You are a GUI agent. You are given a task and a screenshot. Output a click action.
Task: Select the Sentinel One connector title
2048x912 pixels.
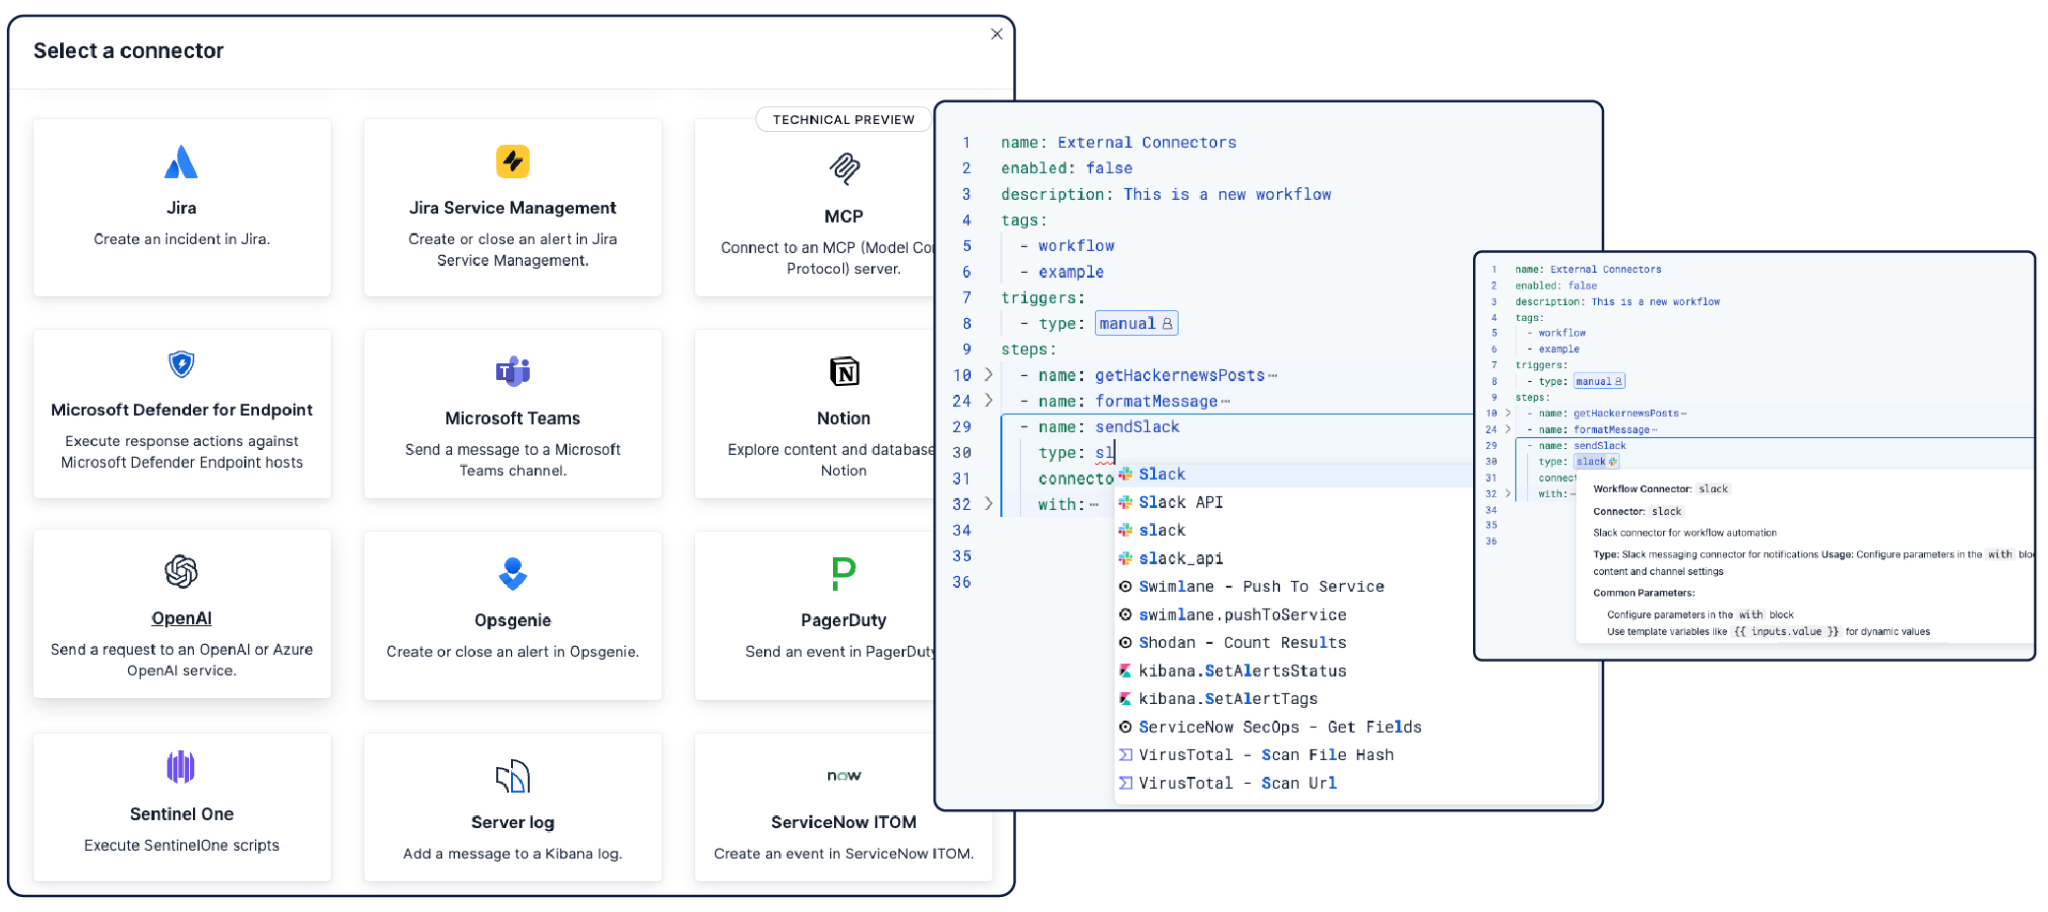click(x=181, y=814)
